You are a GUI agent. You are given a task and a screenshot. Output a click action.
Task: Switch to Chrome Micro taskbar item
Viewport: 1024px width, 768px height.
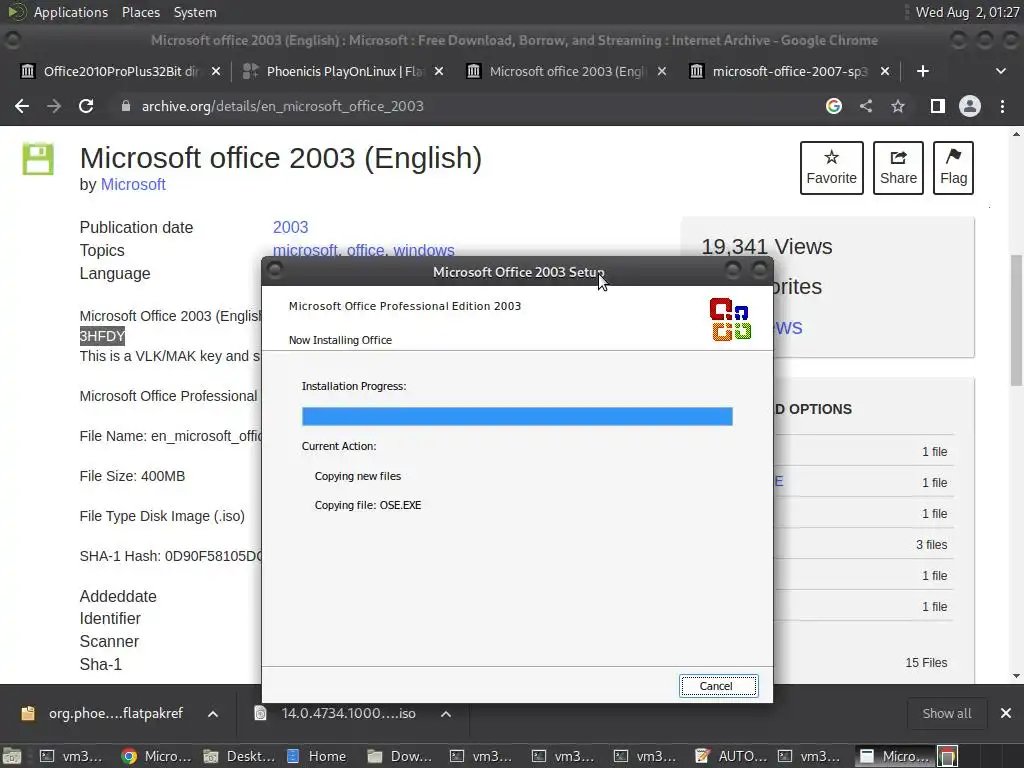(157, 756)
